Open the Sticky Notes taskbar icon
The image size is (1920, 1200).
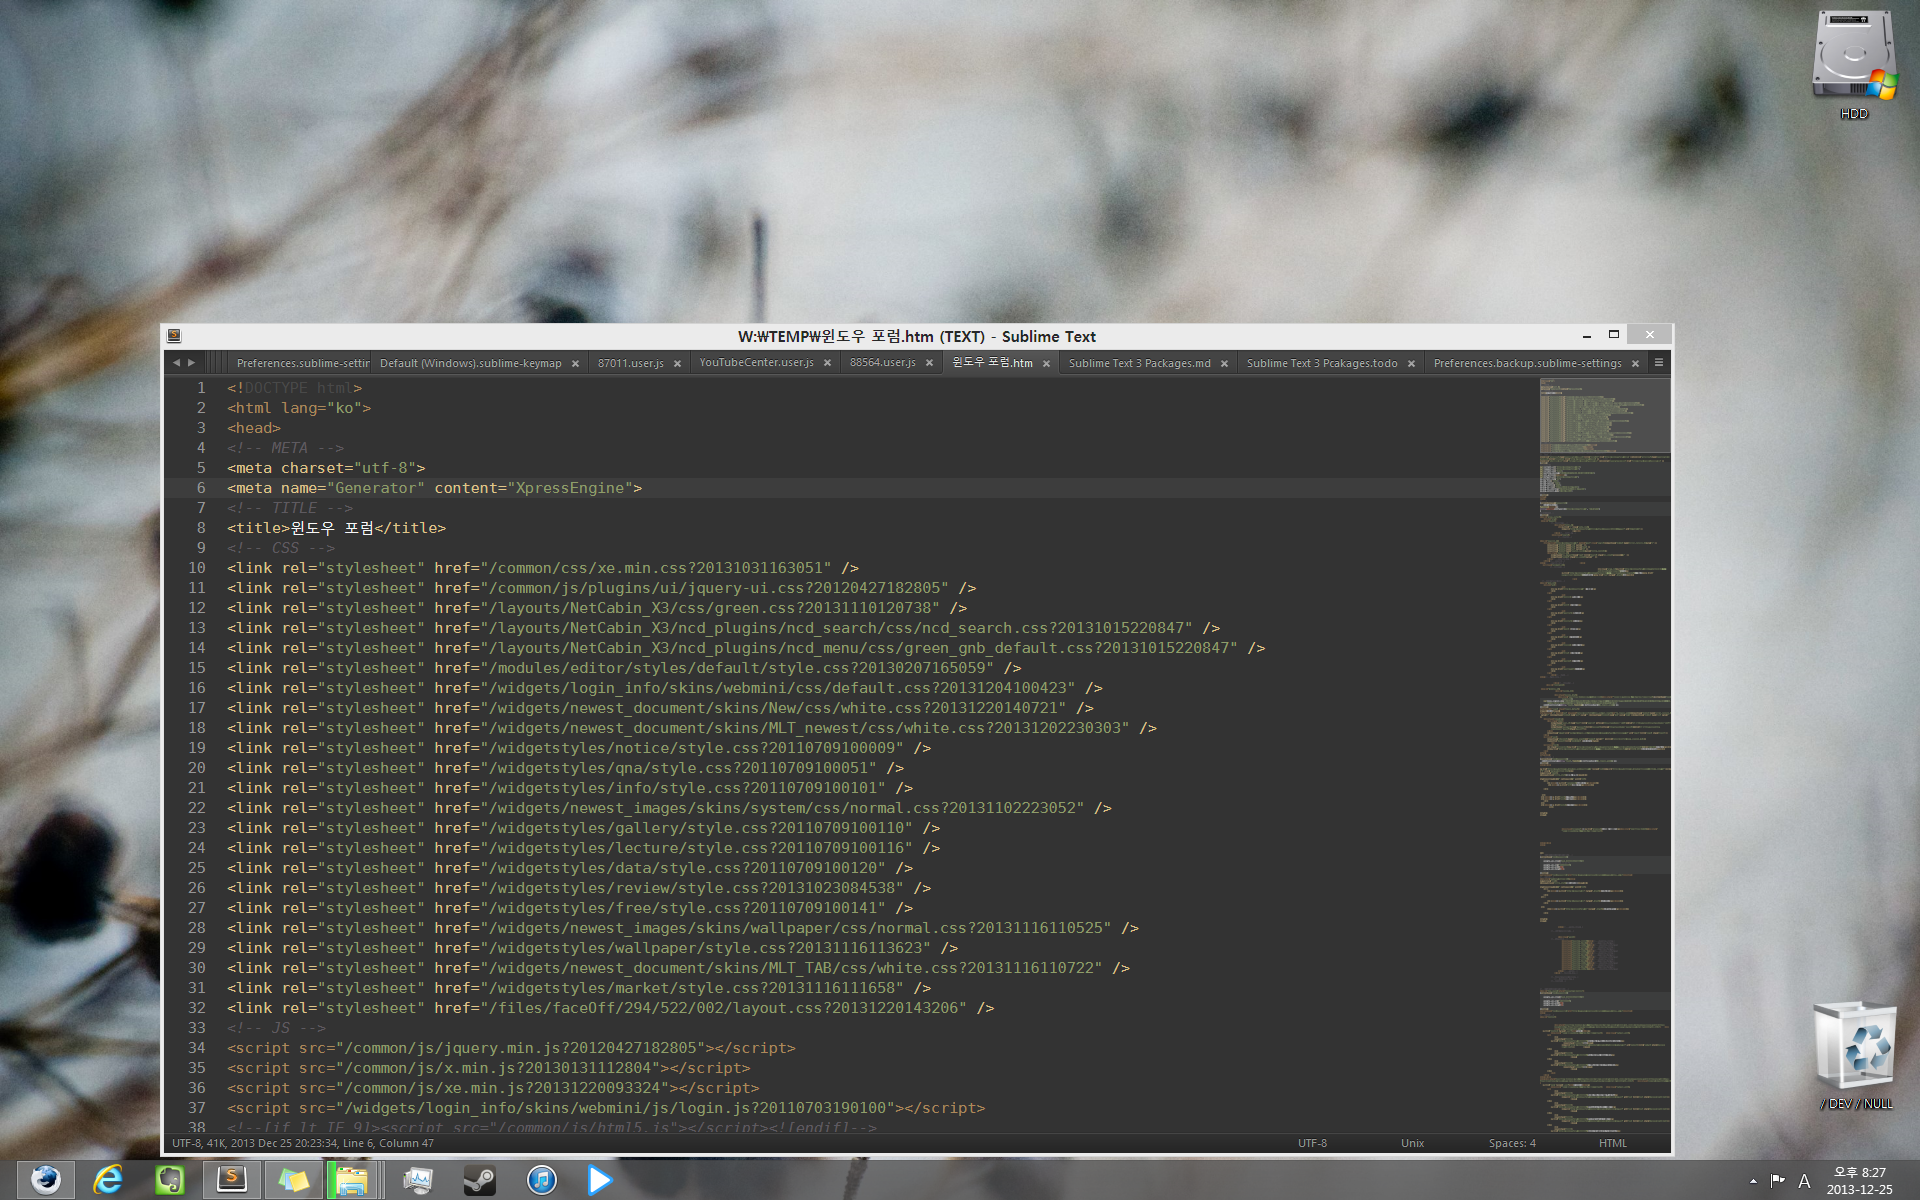click(x=293, y=1180)
